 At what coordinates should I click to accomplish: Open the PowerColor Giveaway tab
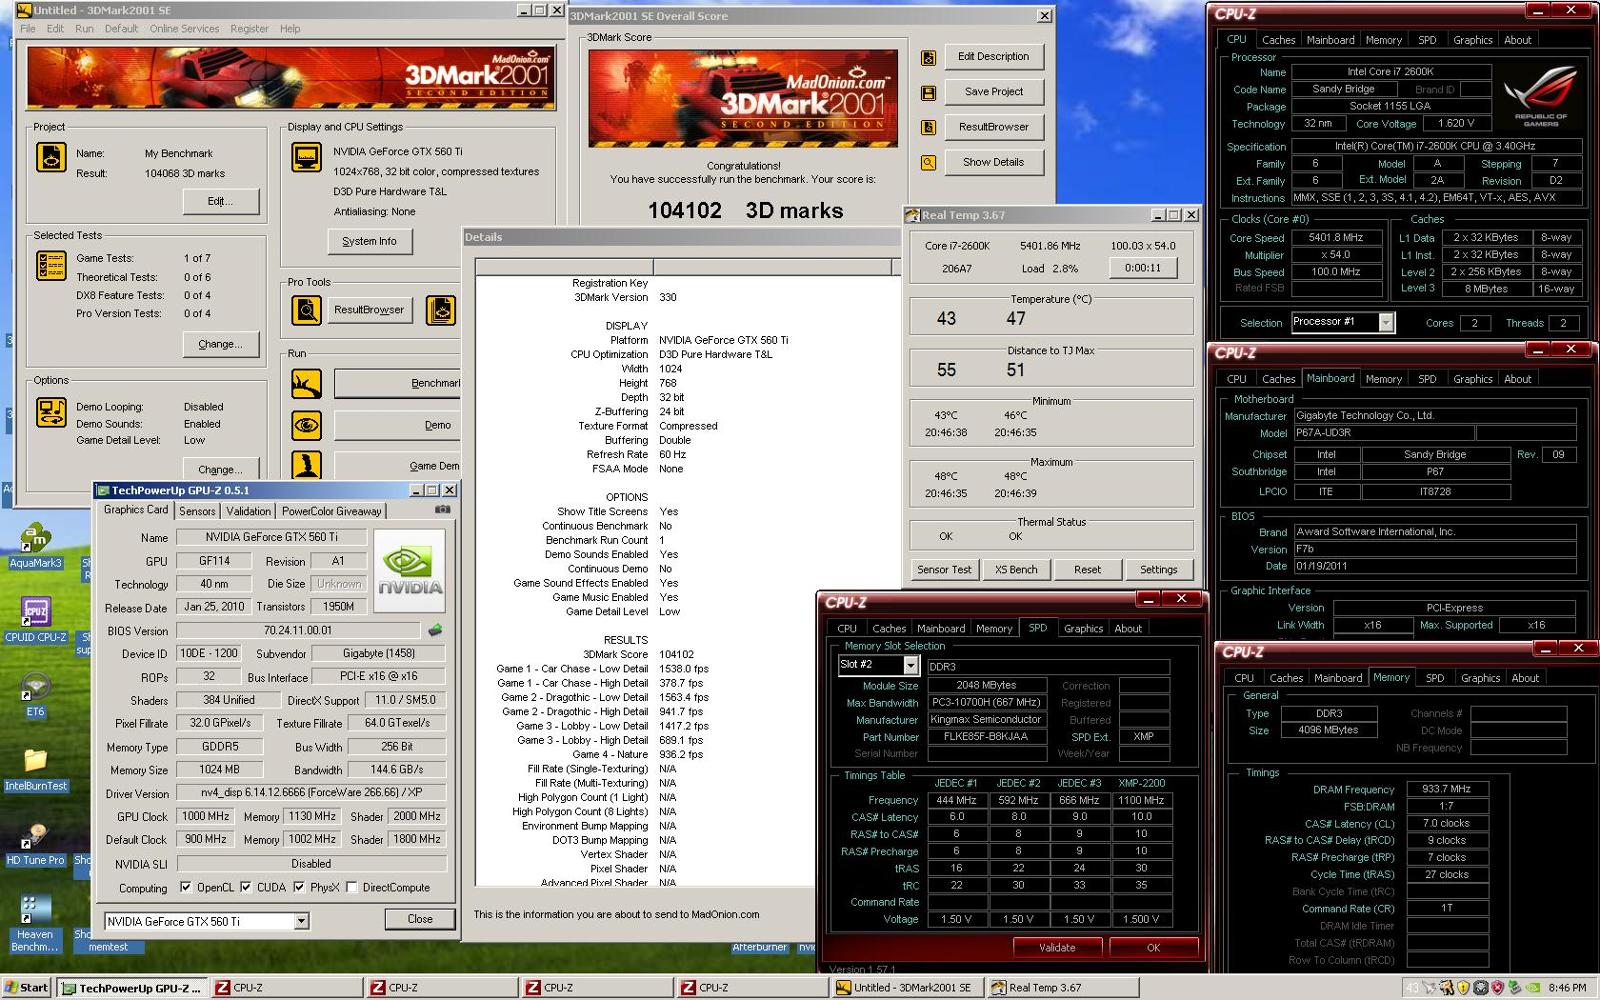(331, 511)
